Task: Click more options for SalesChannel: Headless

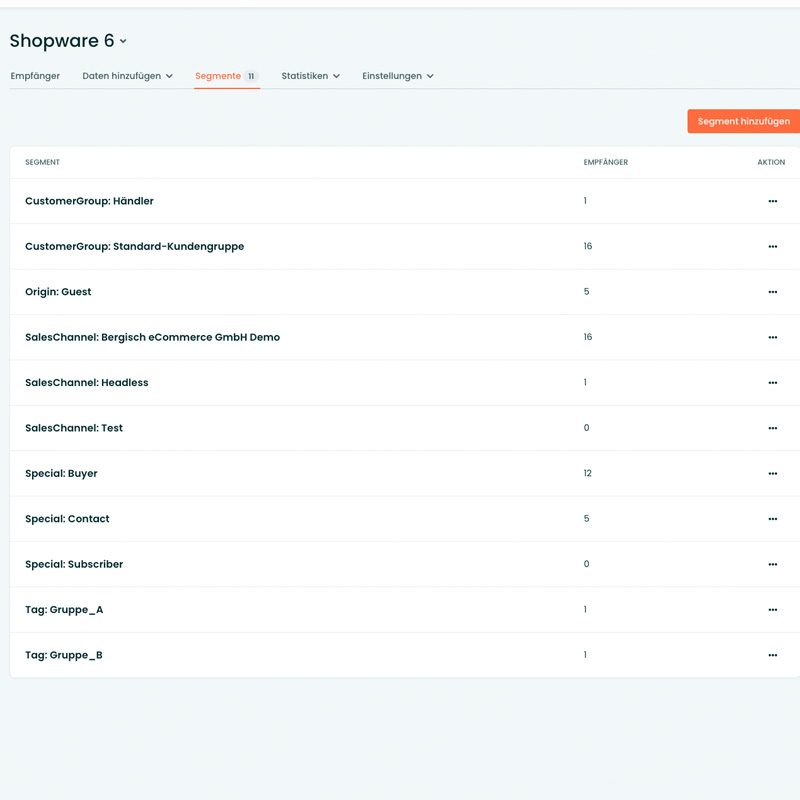Action: [772, 383]
